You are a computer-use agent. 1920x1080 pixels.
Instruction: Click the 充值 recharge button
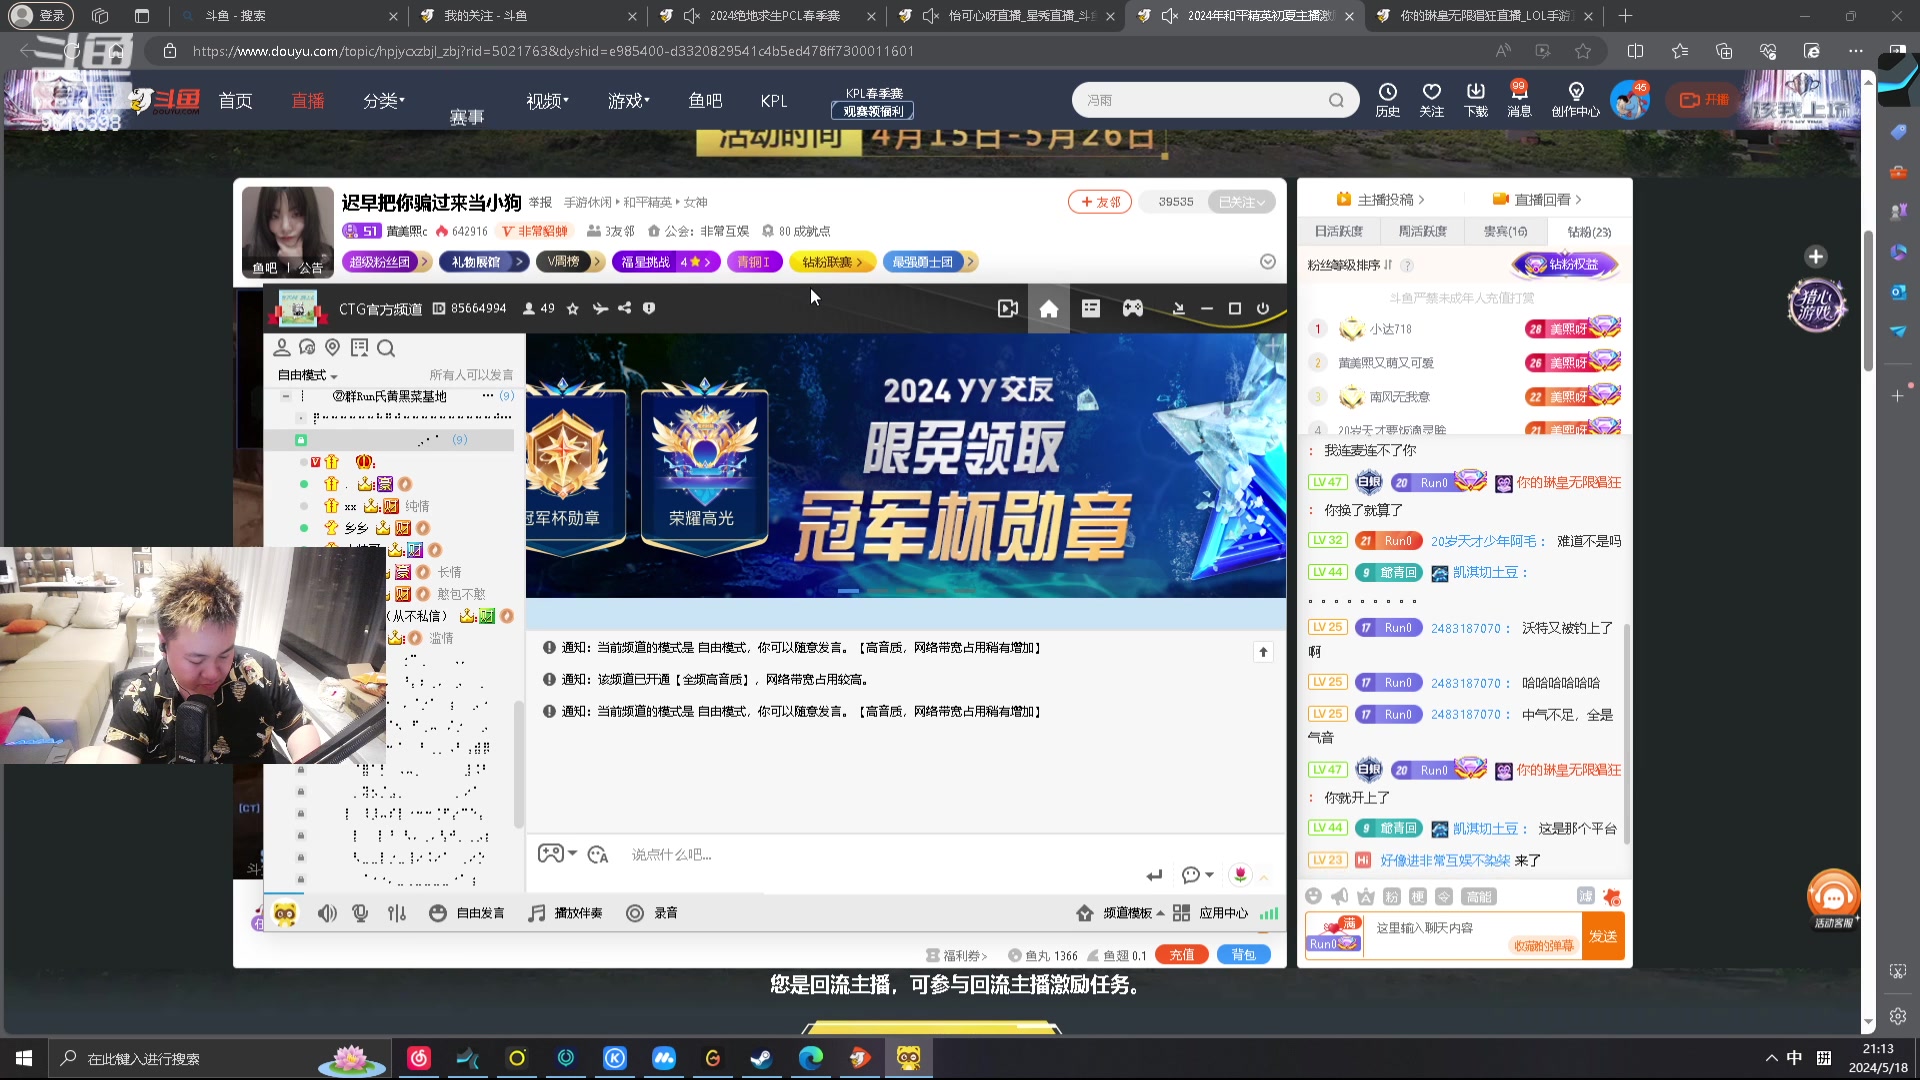1181,954
